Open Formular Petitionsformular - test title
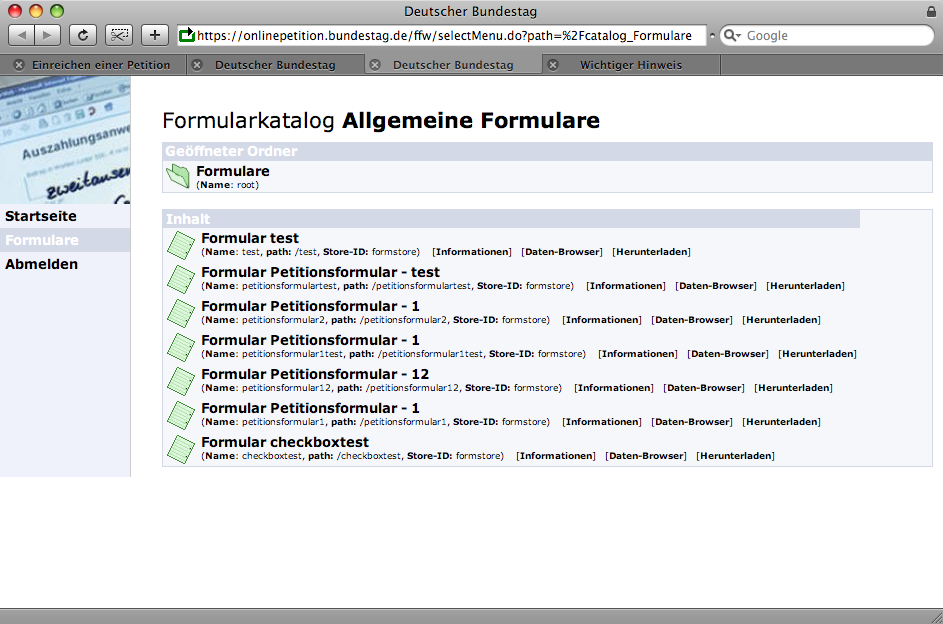 pyautogui.click(x=321, y=272)
